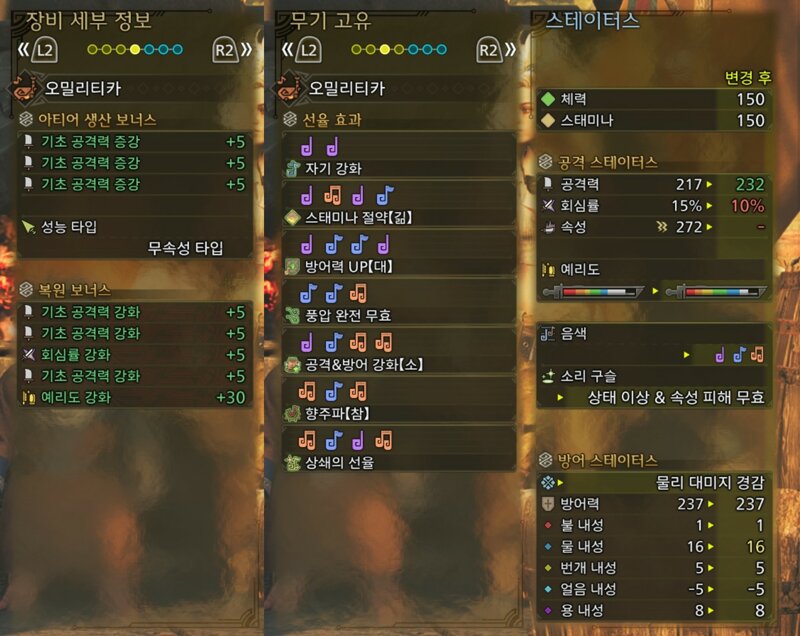Viewport: 800px width, 636px height.
Task: Go to previous page with left L2 arrows
Action: (x=37, y=49)
